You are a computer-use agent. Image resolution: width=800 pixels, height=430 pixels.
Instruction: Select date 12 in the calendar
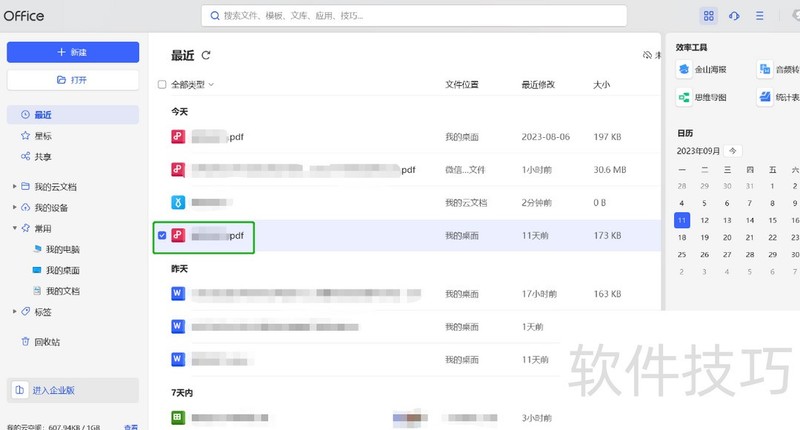tap(705, 220)
